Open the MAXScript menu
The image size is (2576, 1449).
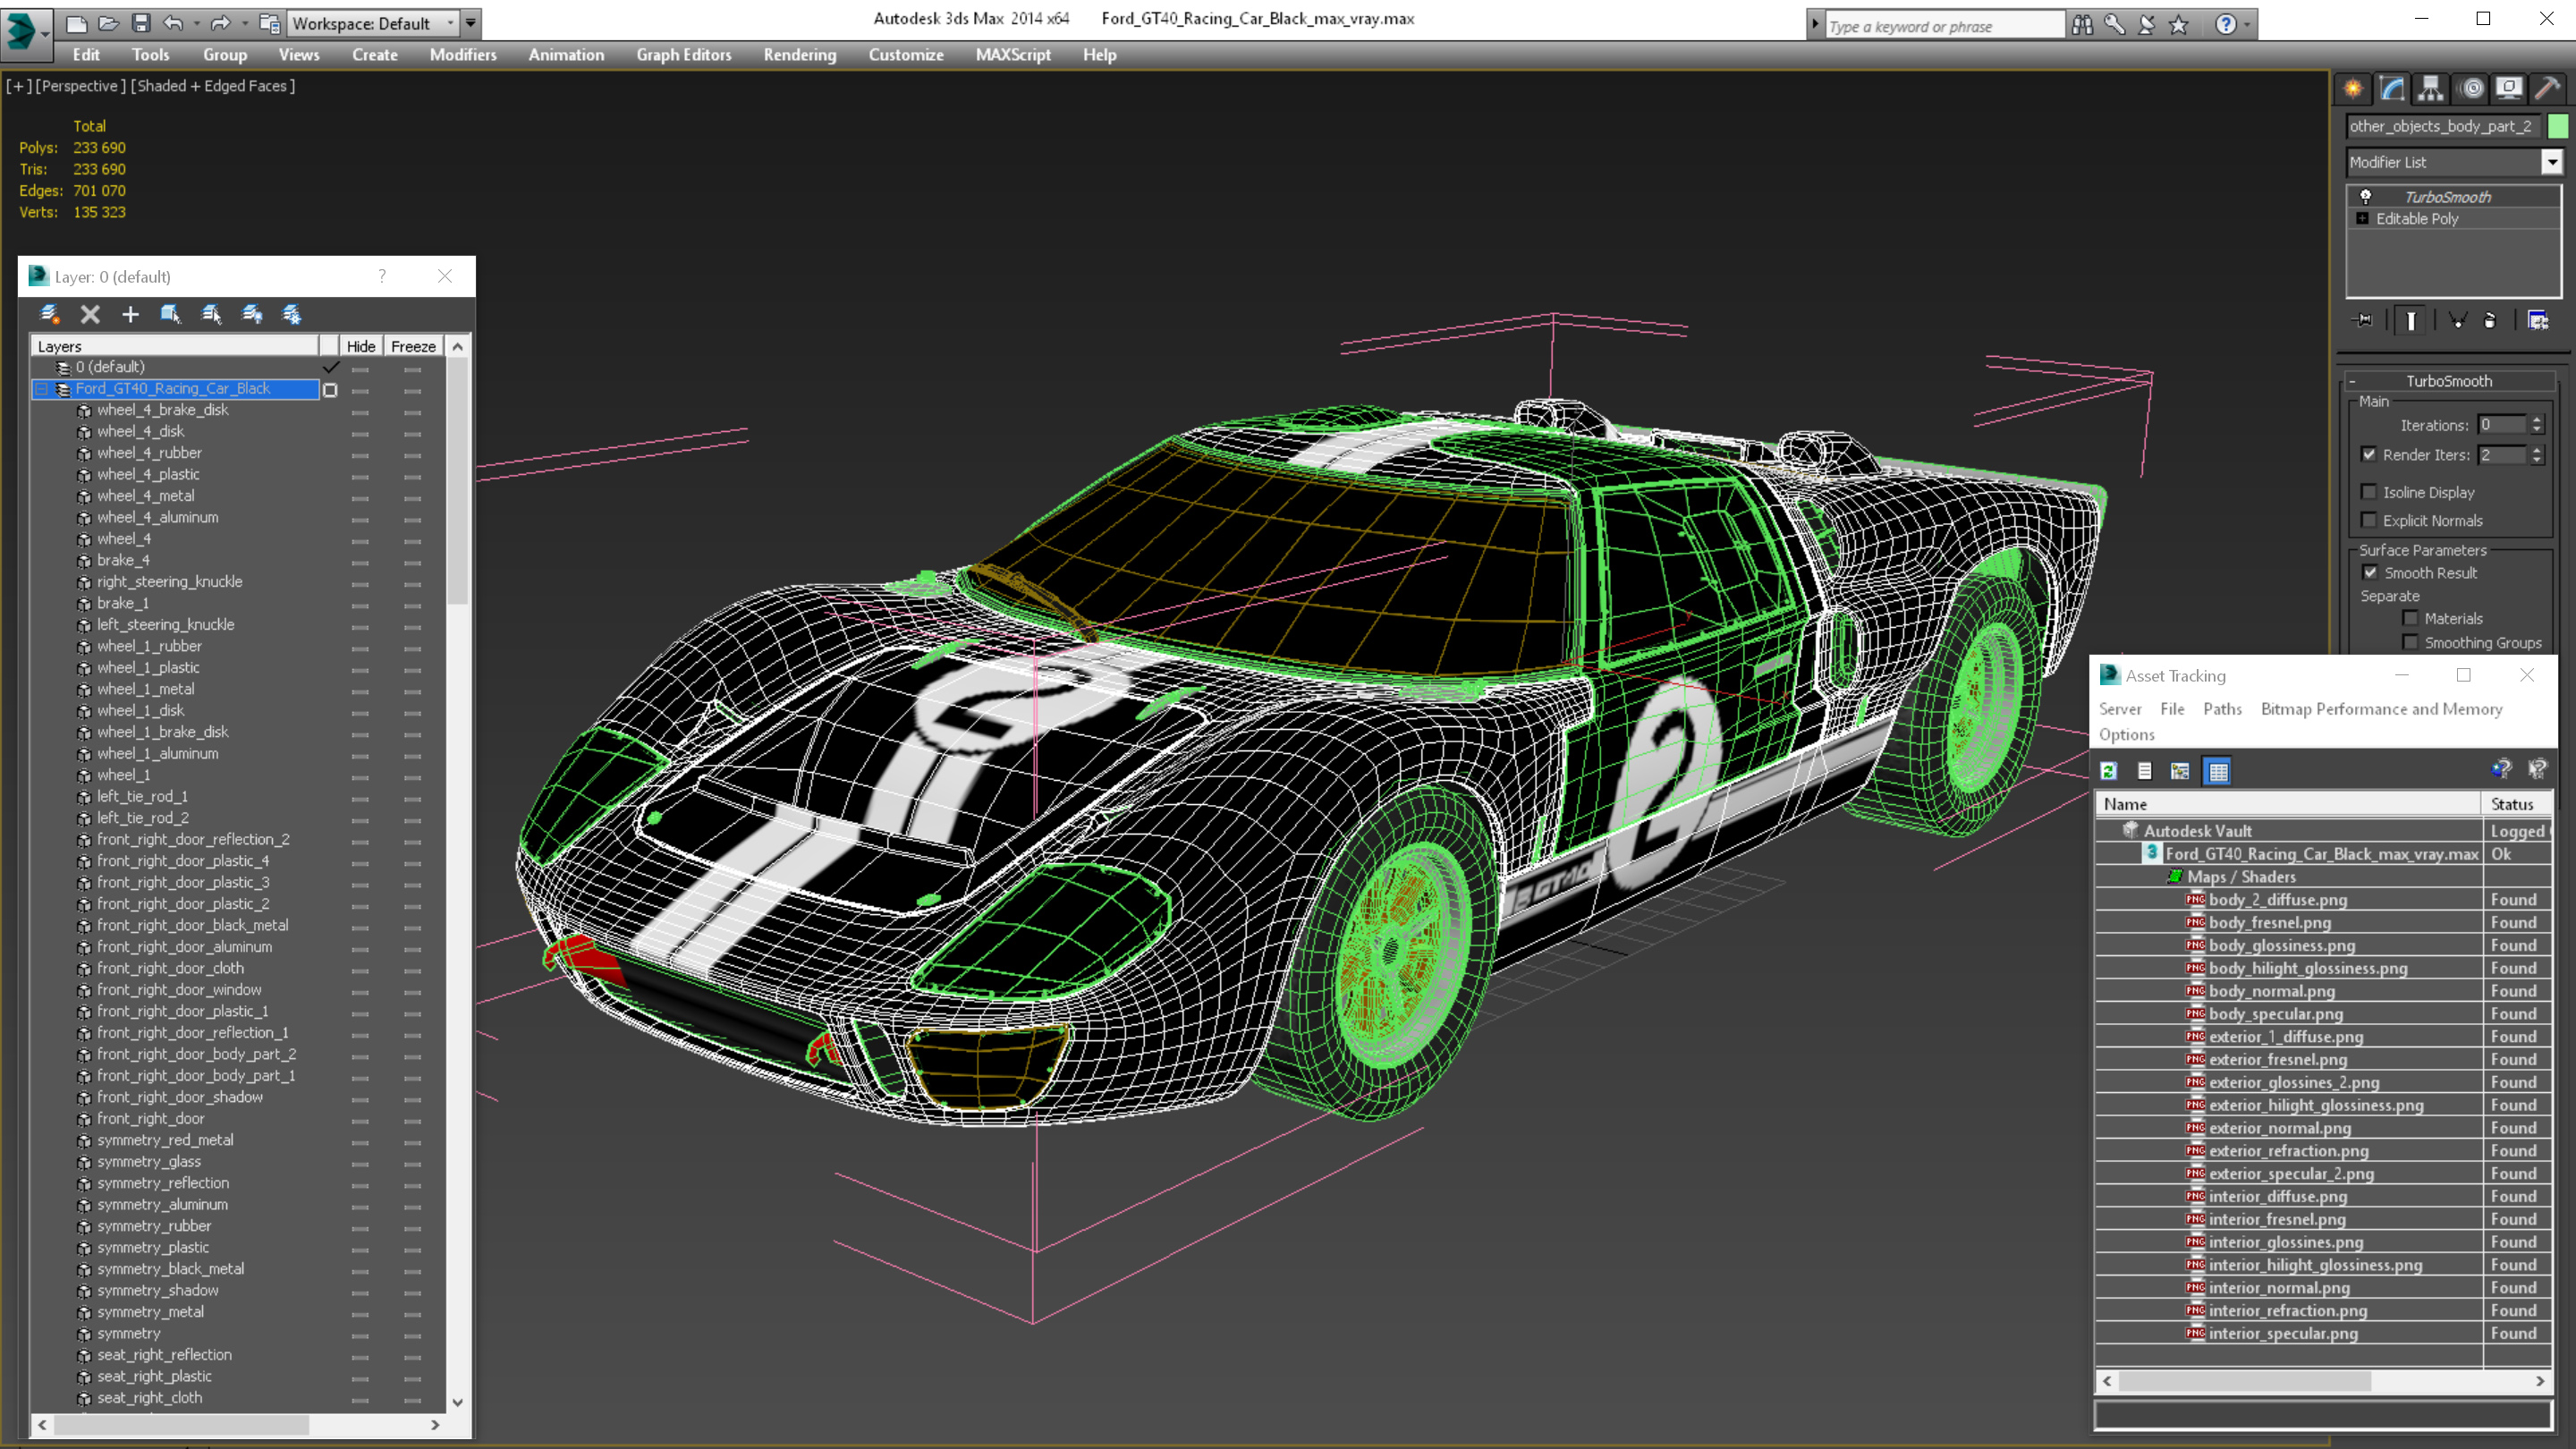(1013, 55)
